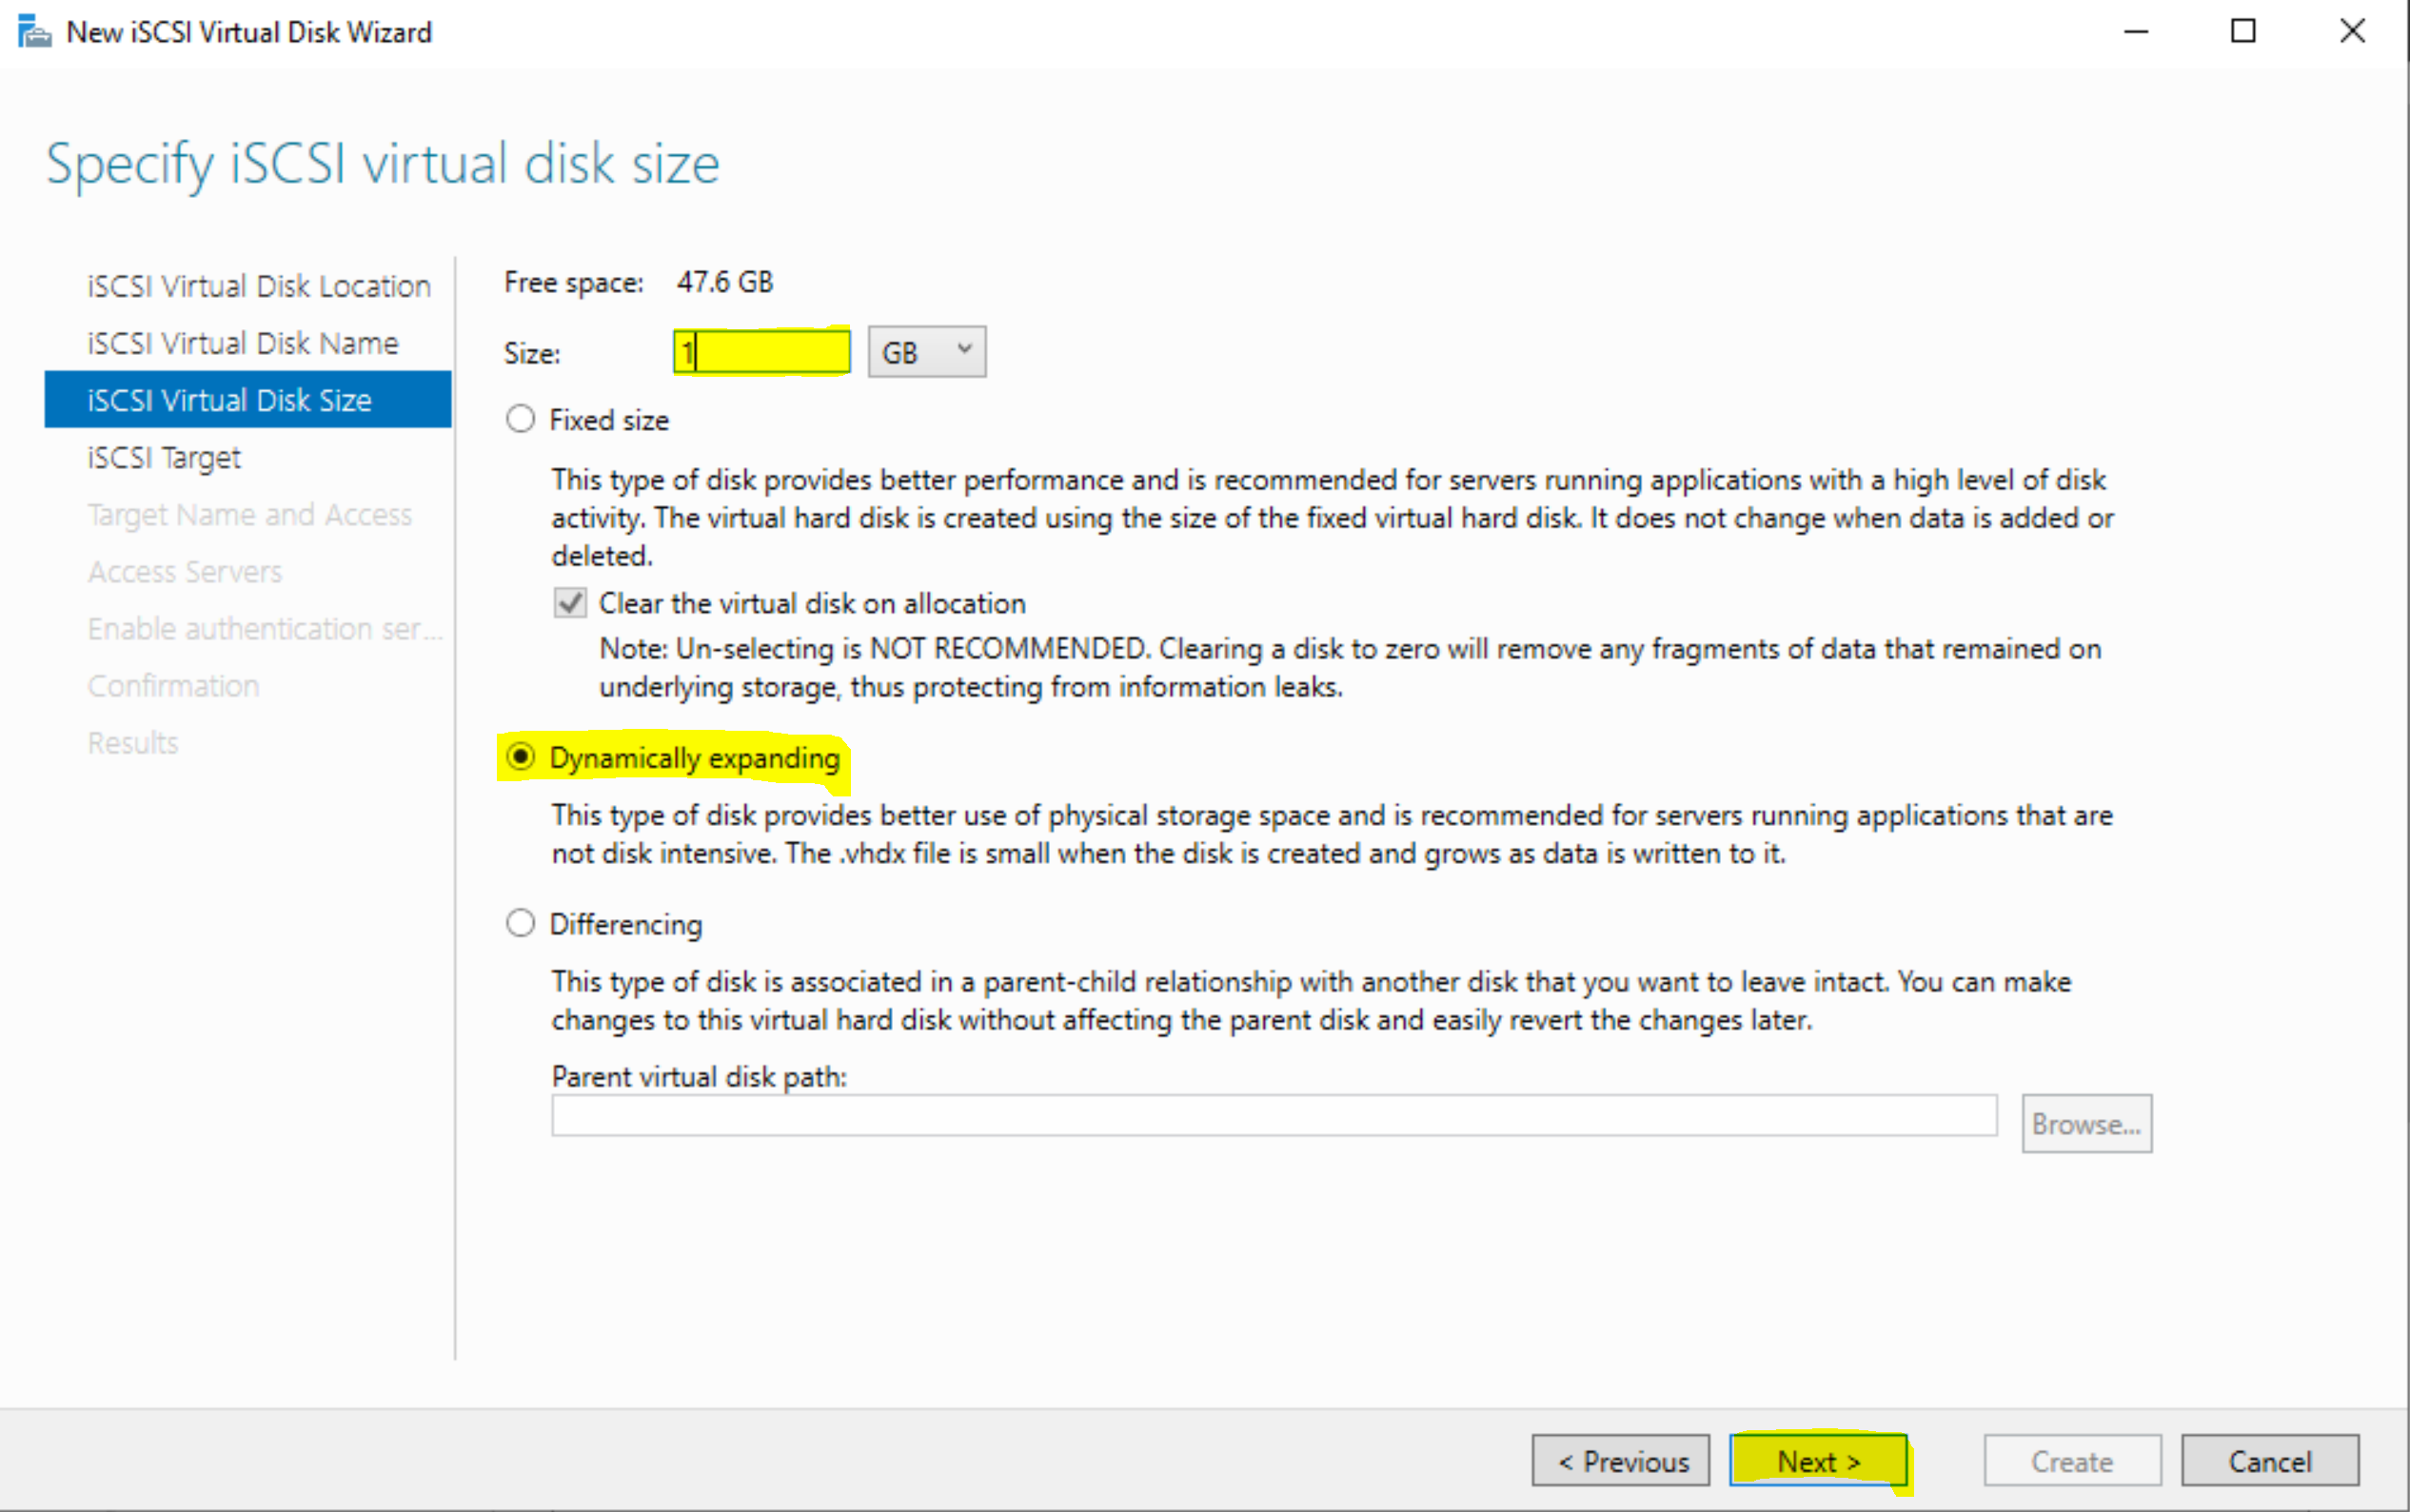Select the Fixed size radio button
Image resolution: width=2410 pixels, height=1512 pixels.
(x=520, y=419)
